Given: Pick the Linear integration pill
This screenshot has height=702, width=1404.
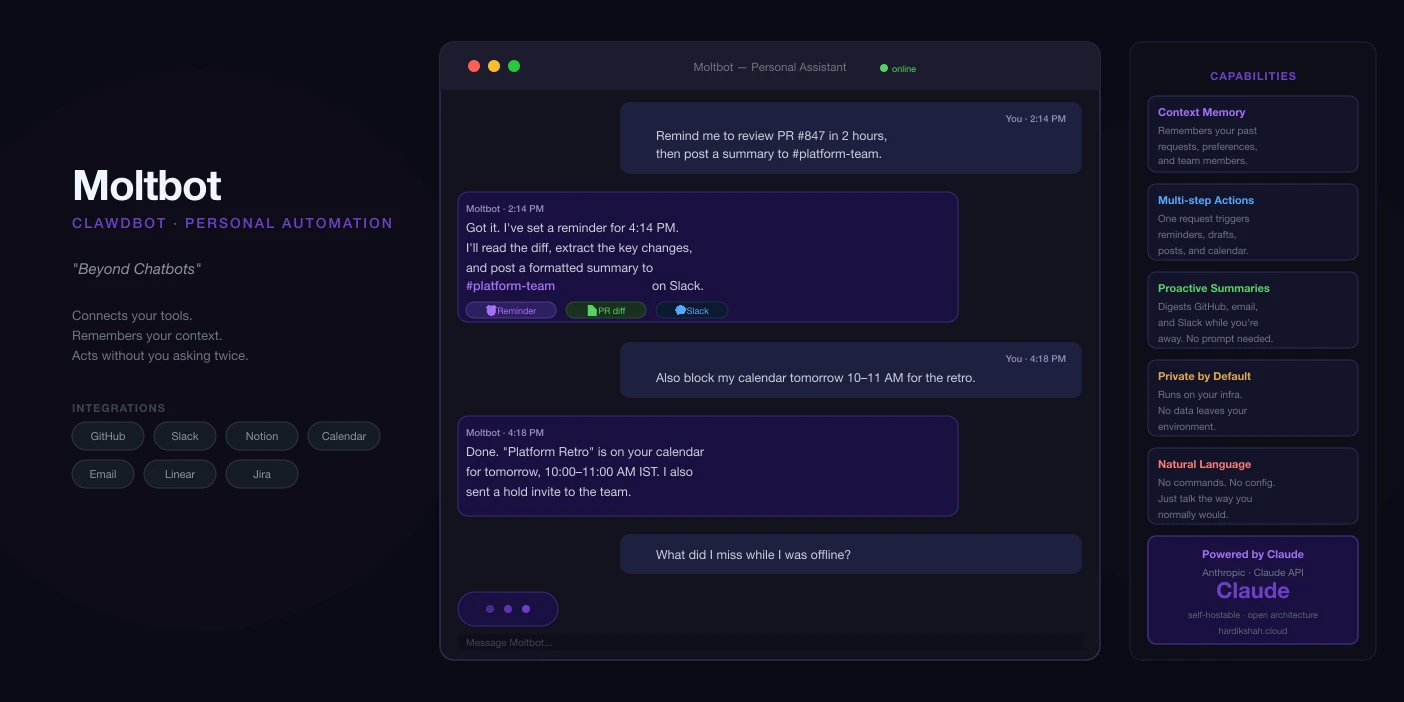Looking at the screenshot, I should [180, 474].
